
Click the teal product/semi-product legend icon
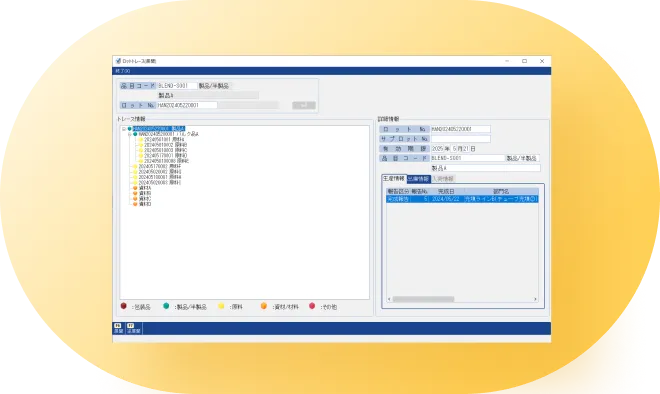click(166, 306)
